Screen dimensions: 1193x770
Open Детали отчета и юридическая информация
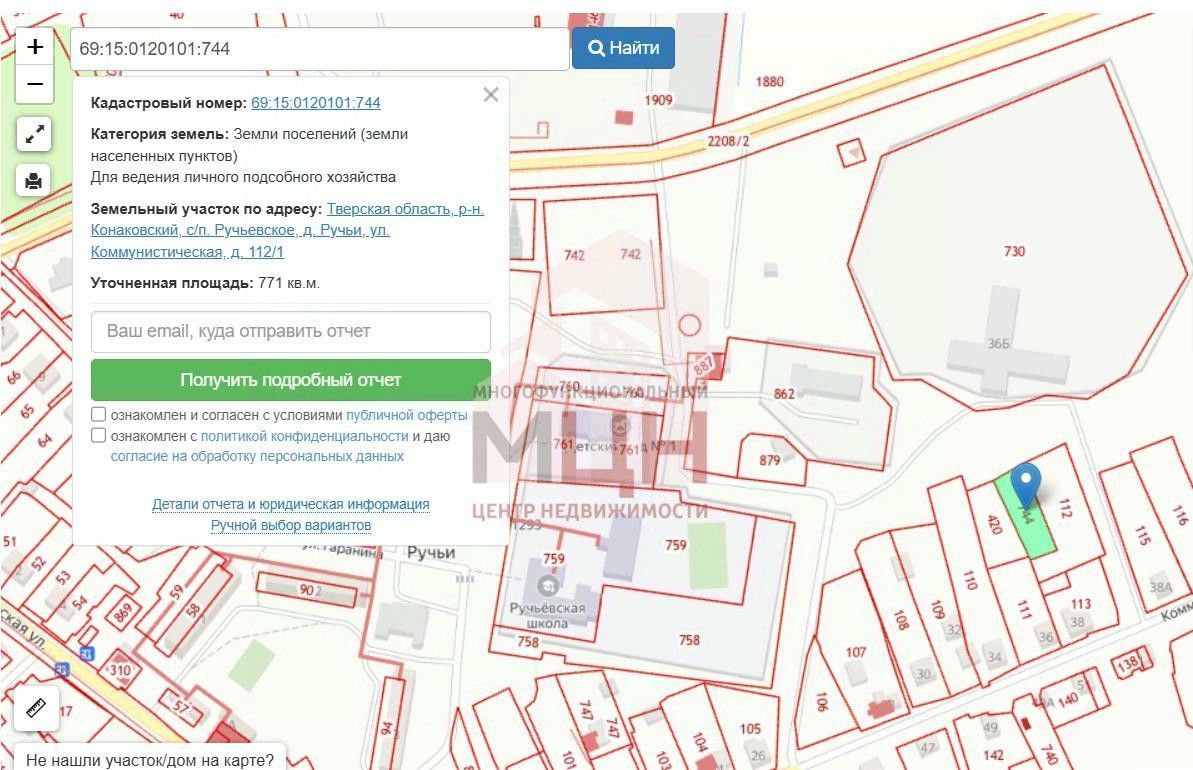pos(291,504)
